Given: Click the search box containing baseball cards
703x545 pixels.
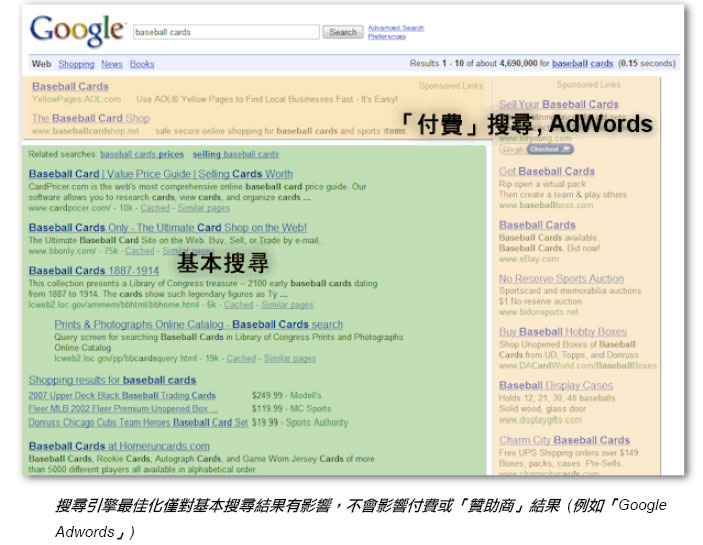Looking at the screenshot, I should [x=226, y=32].
